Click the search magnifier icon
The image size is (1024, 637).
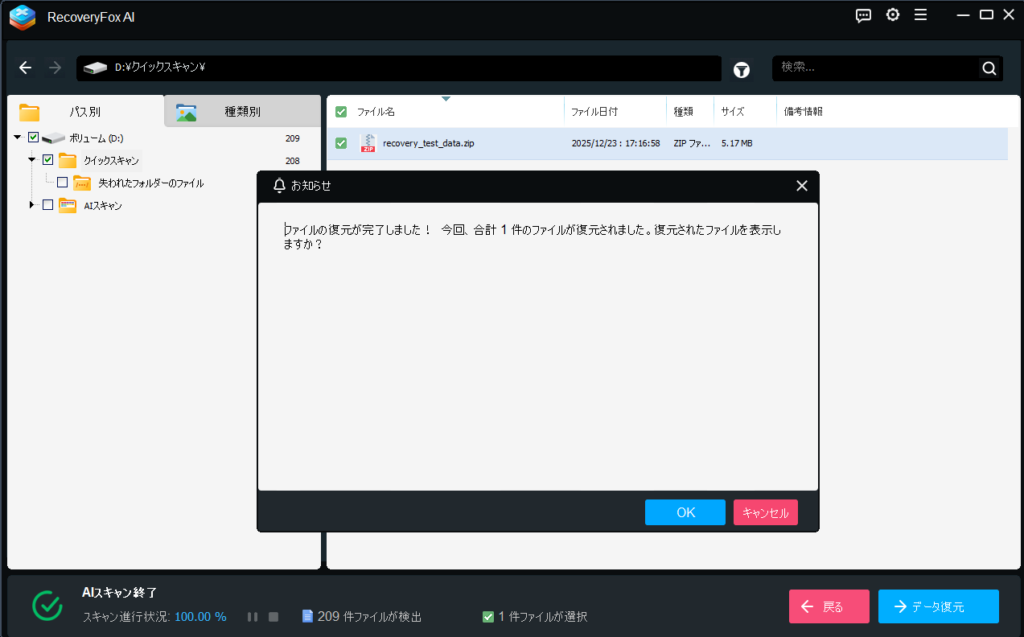[989, 68]
